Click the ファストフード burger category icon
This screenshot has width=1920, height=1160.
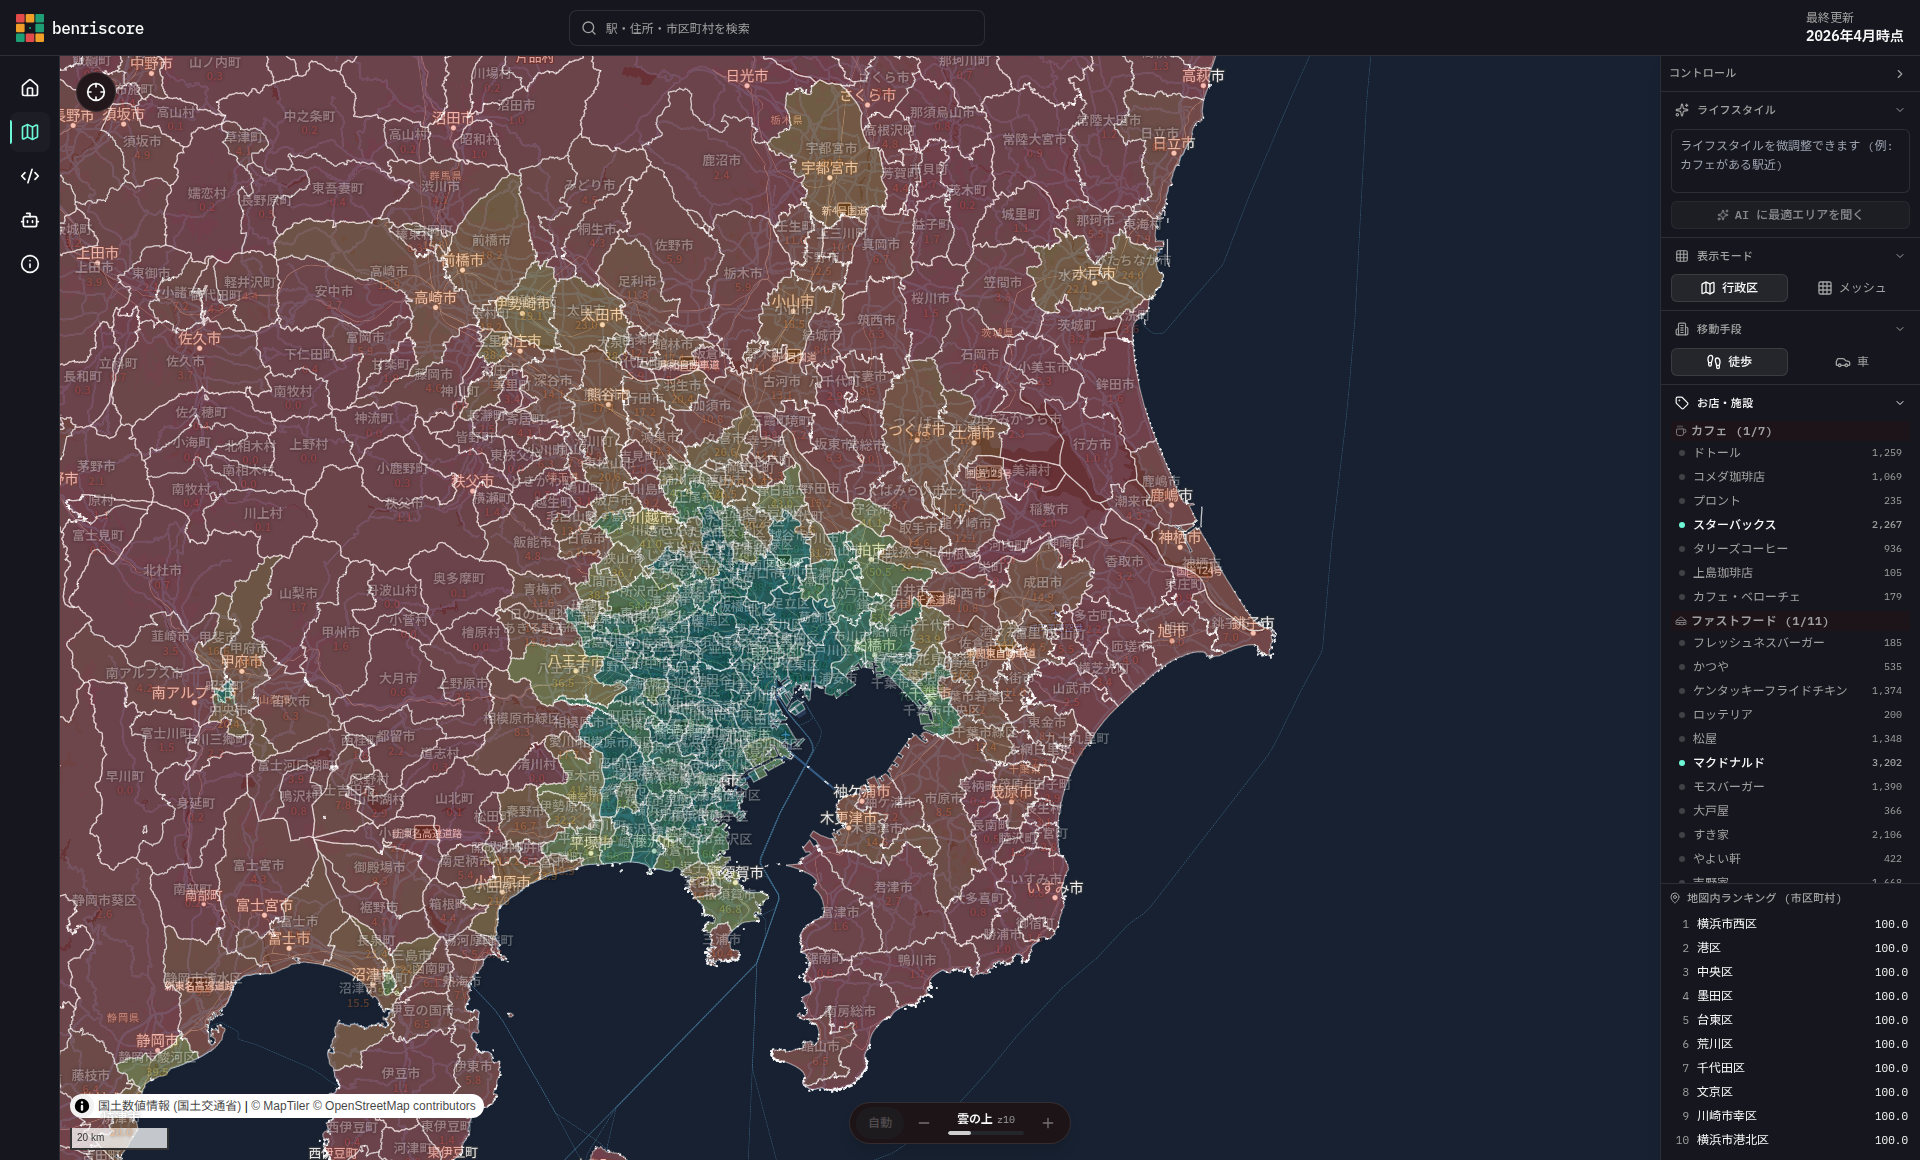1681,621
